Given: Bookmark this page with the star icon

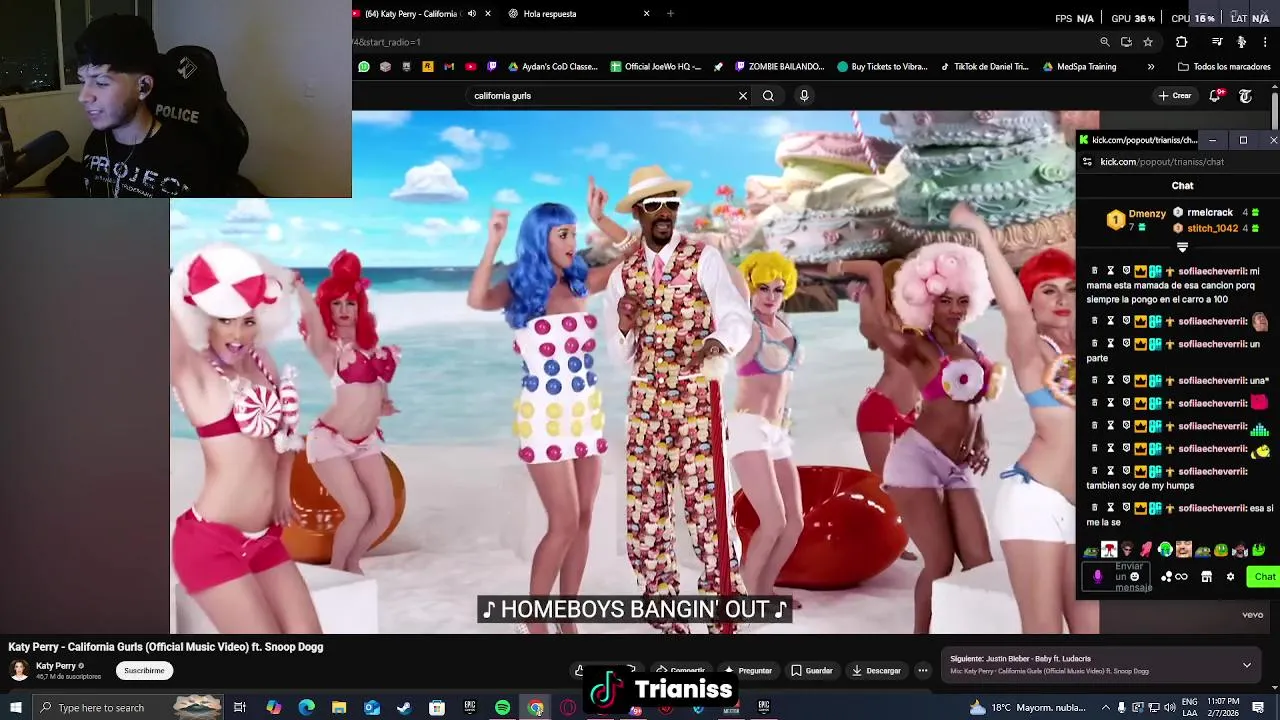Looking at the screenshot, I should tap(1148, 42).
